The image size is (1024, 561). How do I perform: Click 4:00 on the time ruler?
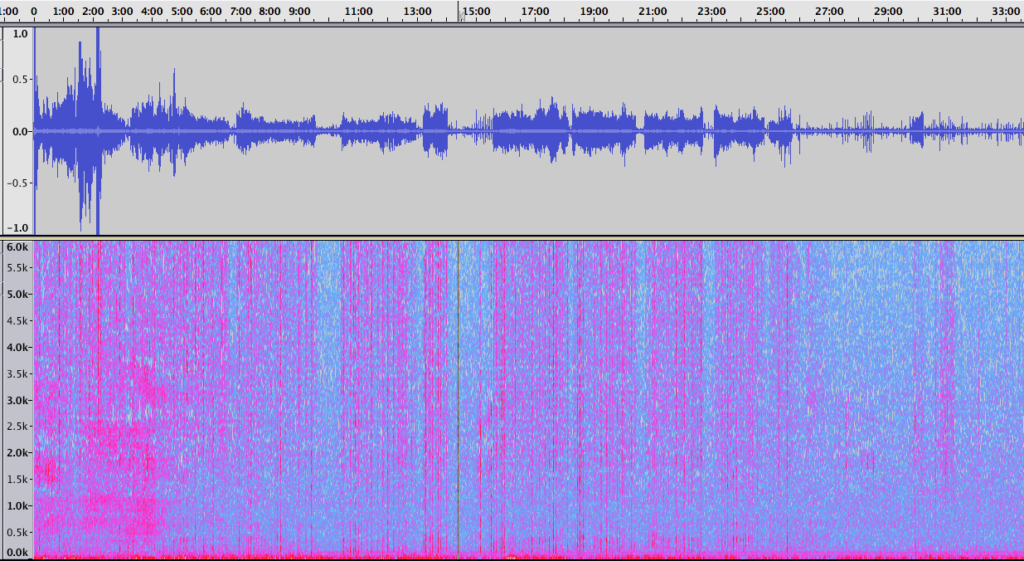(152, 11)
